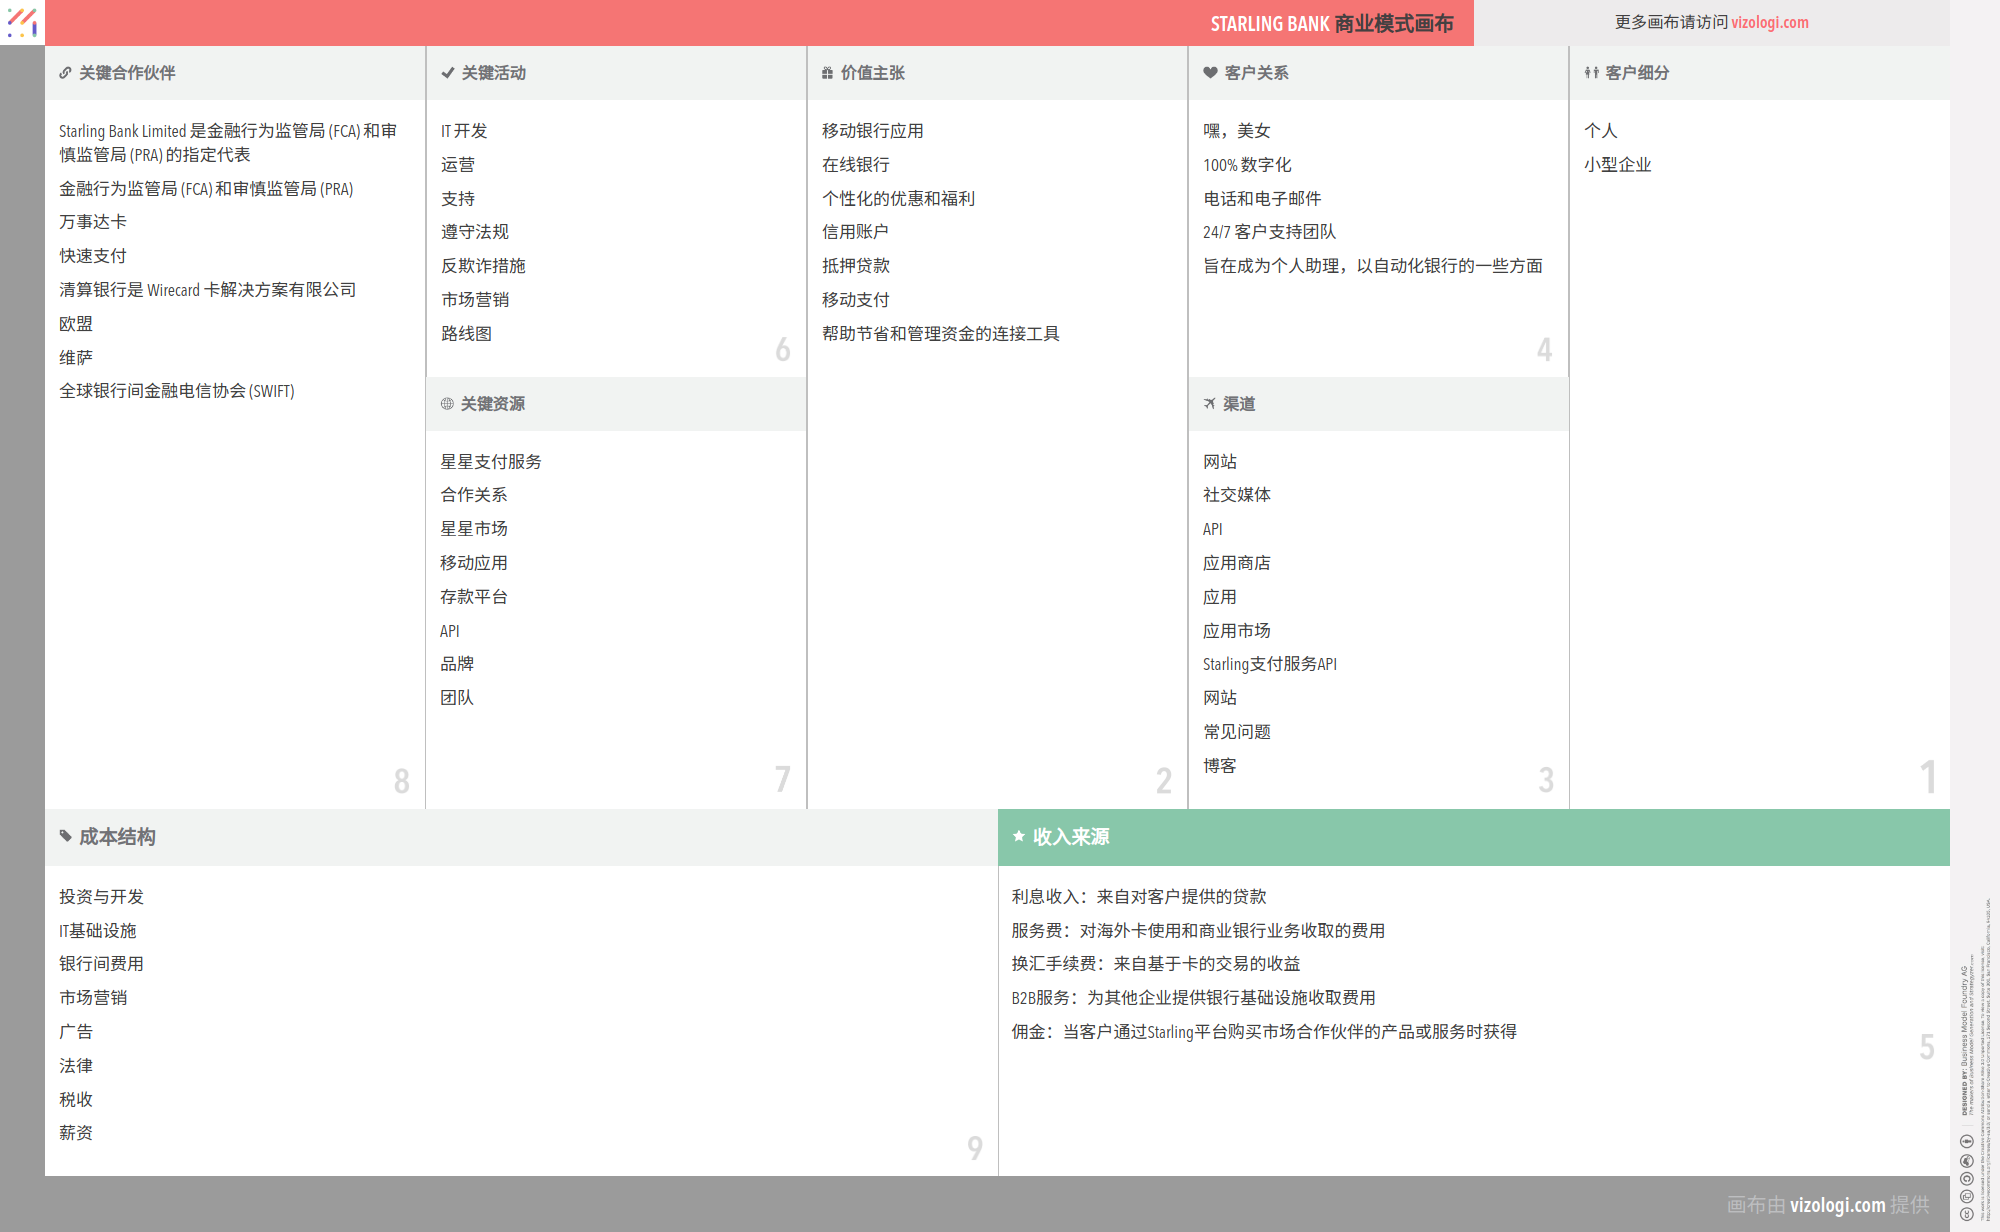2000x1232 pixels.
Task: Click the vizologi.com credit in footer
Action: [1837, 1205]
